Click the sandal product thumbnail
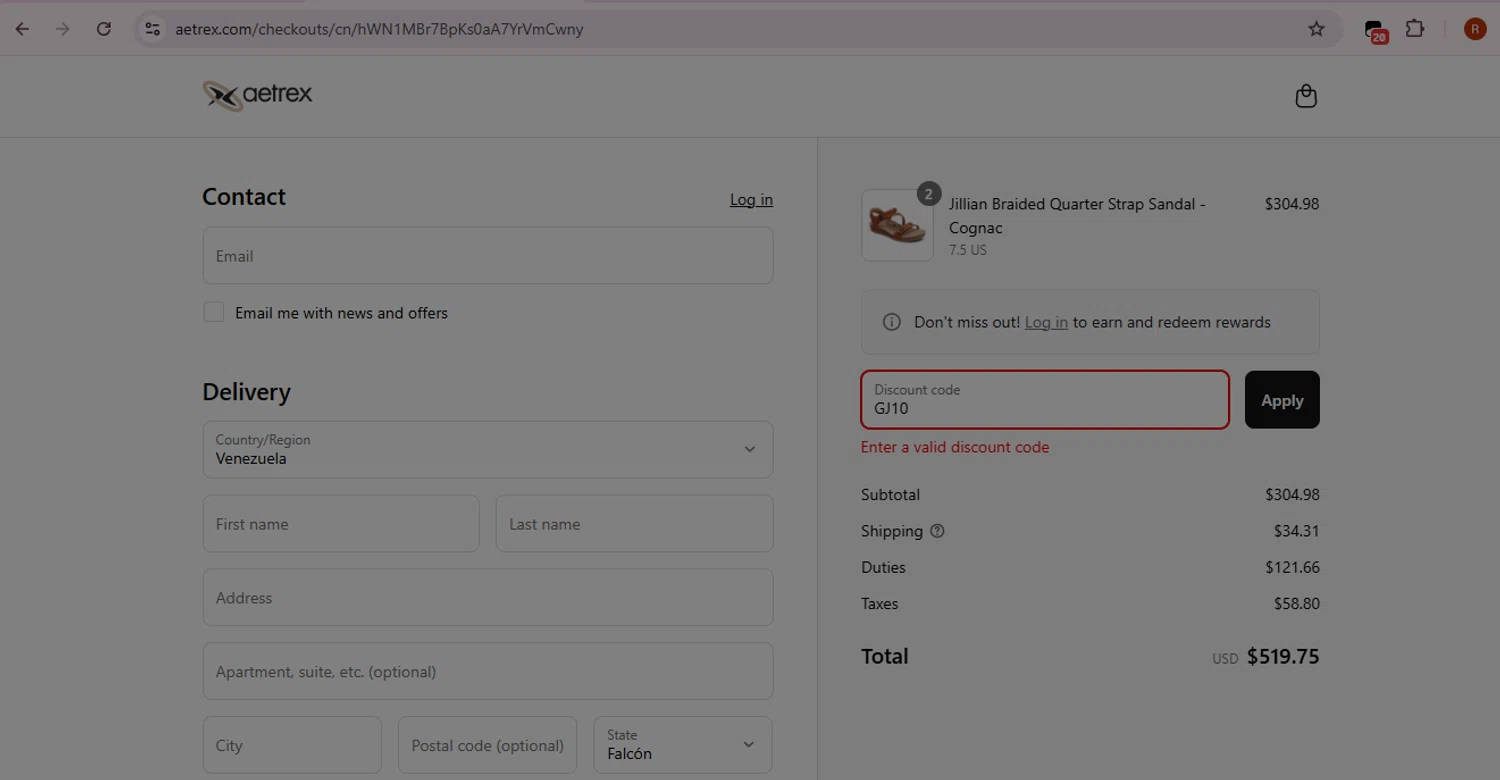This screenshot has height=780, width=1500. pyautogui.click(x=897, y=225)
